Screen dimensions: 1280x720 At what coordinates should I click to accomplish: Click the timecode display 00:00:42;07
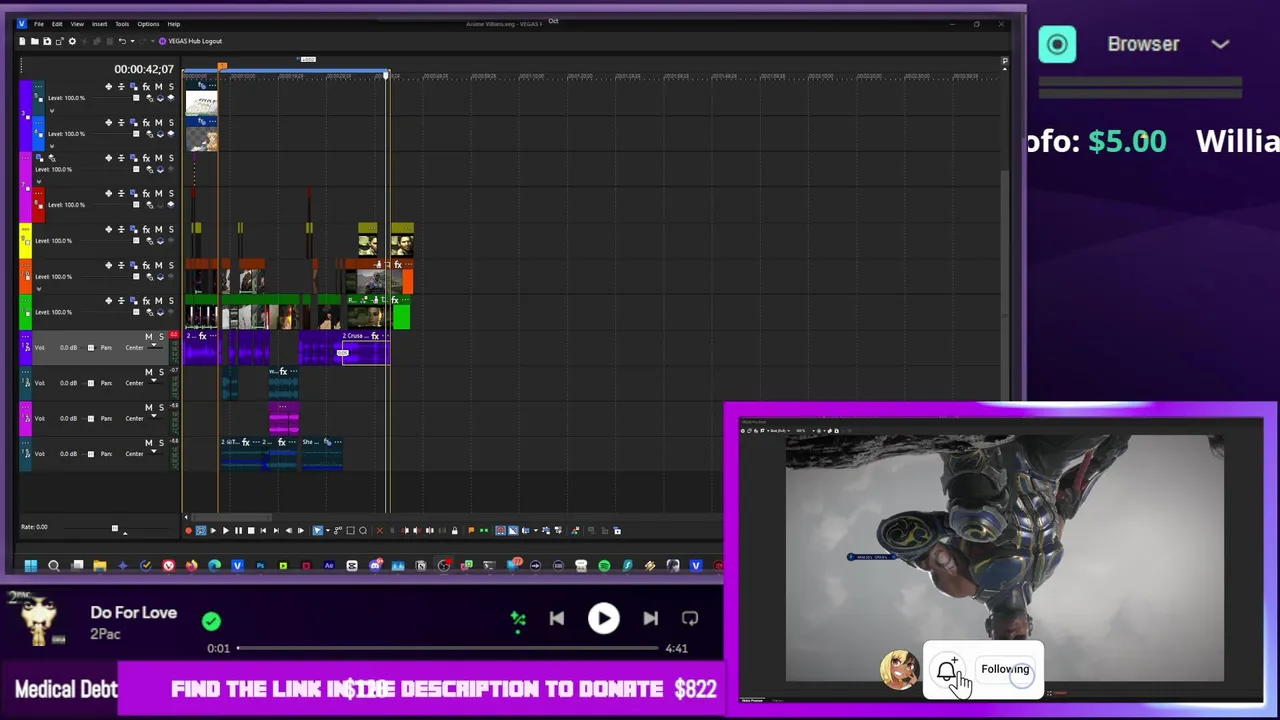click(x=144, y=69)
